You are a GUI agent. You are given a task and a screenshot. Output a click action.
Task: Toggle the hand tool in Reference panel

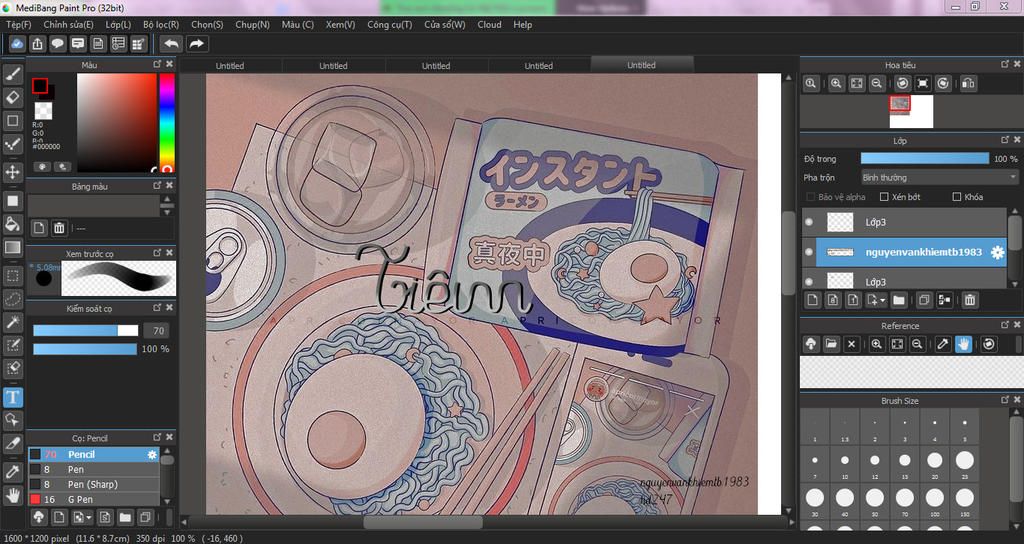click(963, 344)
